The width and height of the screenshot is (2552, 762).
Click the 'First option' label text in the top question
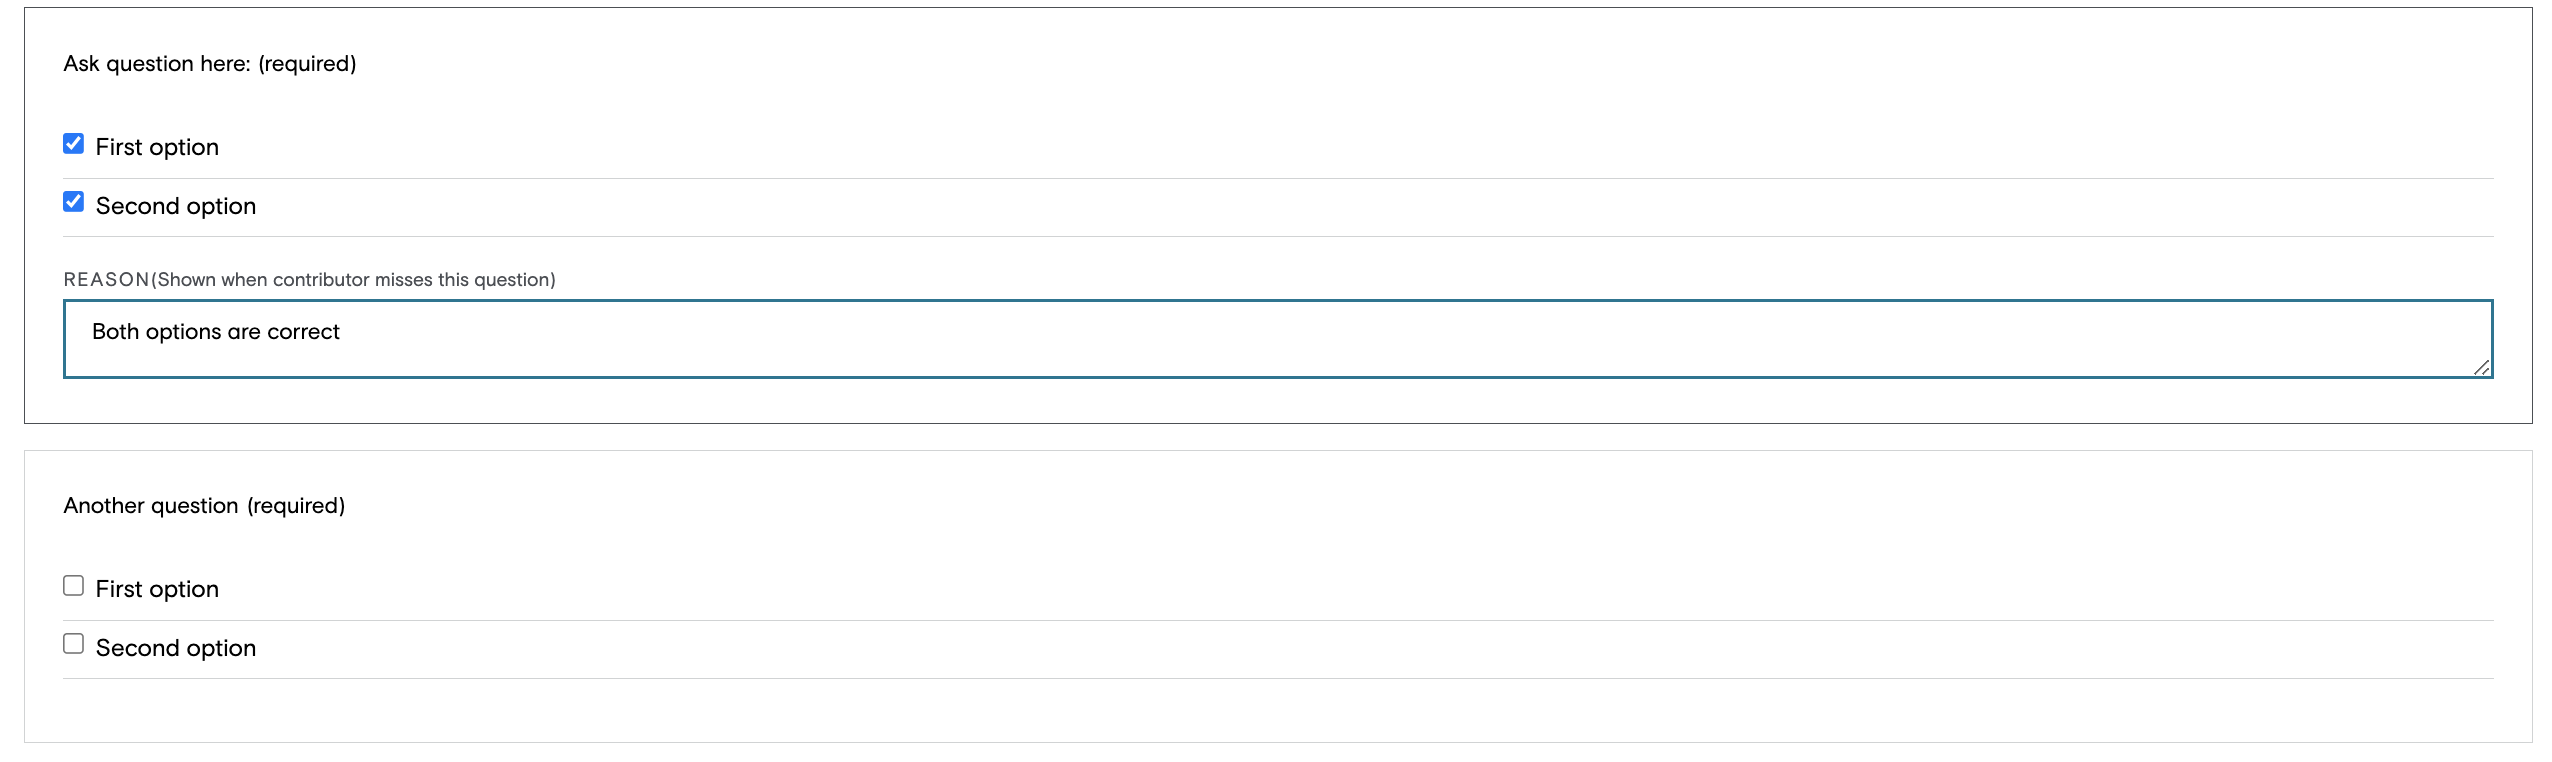(x=157, y=147)
